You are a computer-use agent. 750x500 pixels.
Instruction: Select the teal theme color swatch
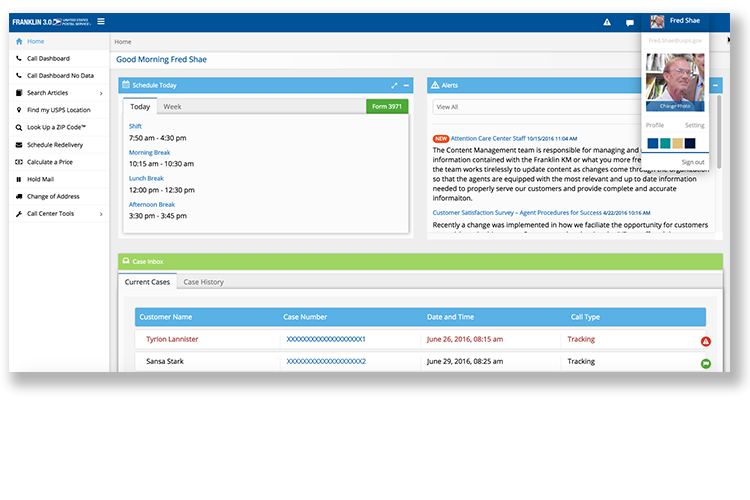[665, 143]
